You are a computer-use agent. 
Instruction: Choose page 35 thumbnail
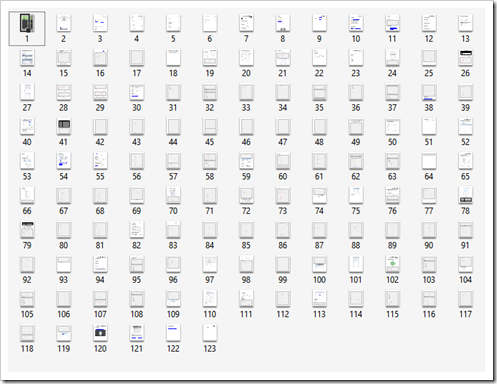pos(319,92)
